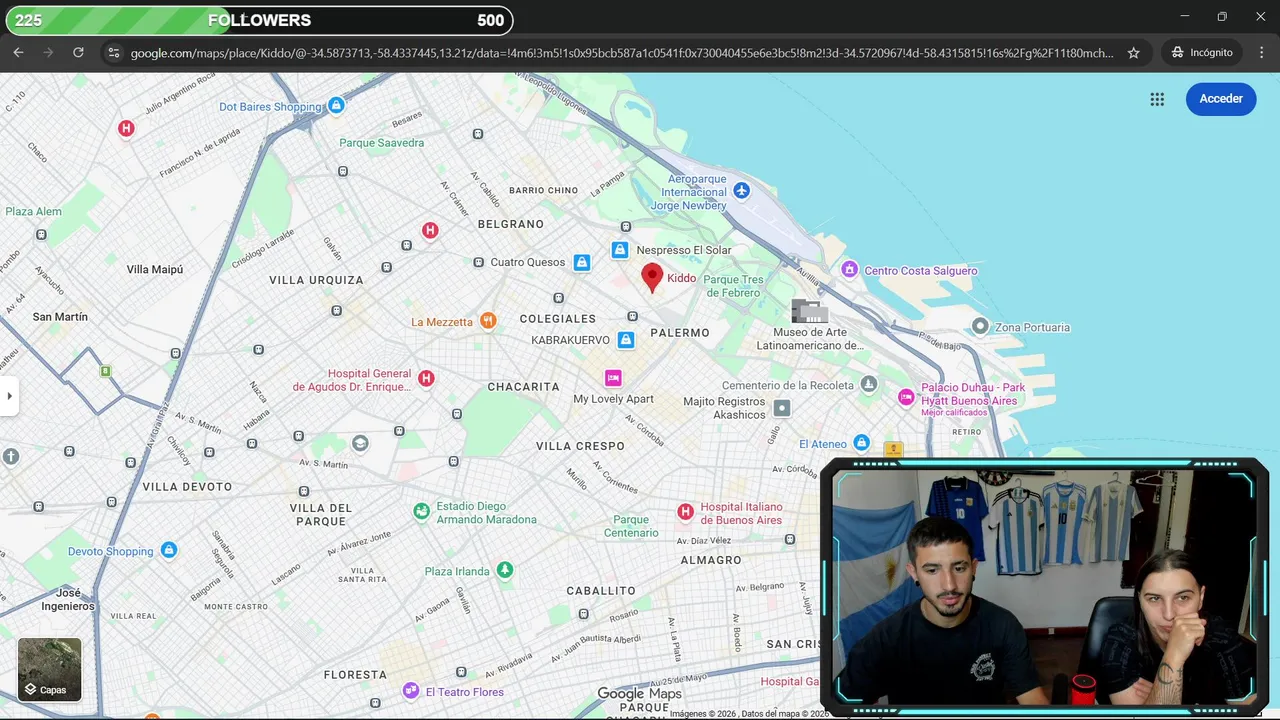Click the CABALLITO neighborhood label

pos(601,591)
